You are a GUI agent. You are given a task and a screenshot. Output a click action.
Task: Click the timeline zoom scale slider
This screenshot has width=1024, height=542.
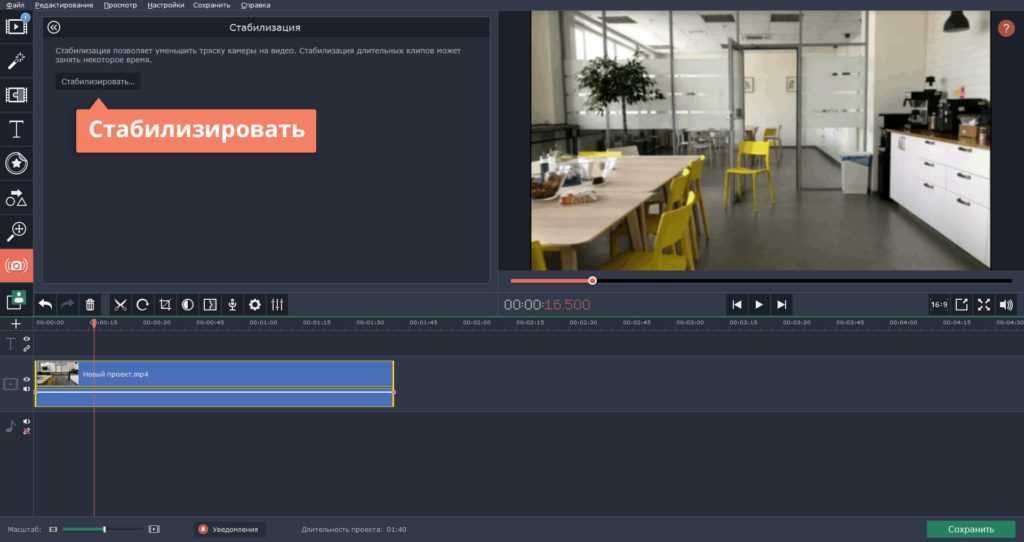point(104,529)
